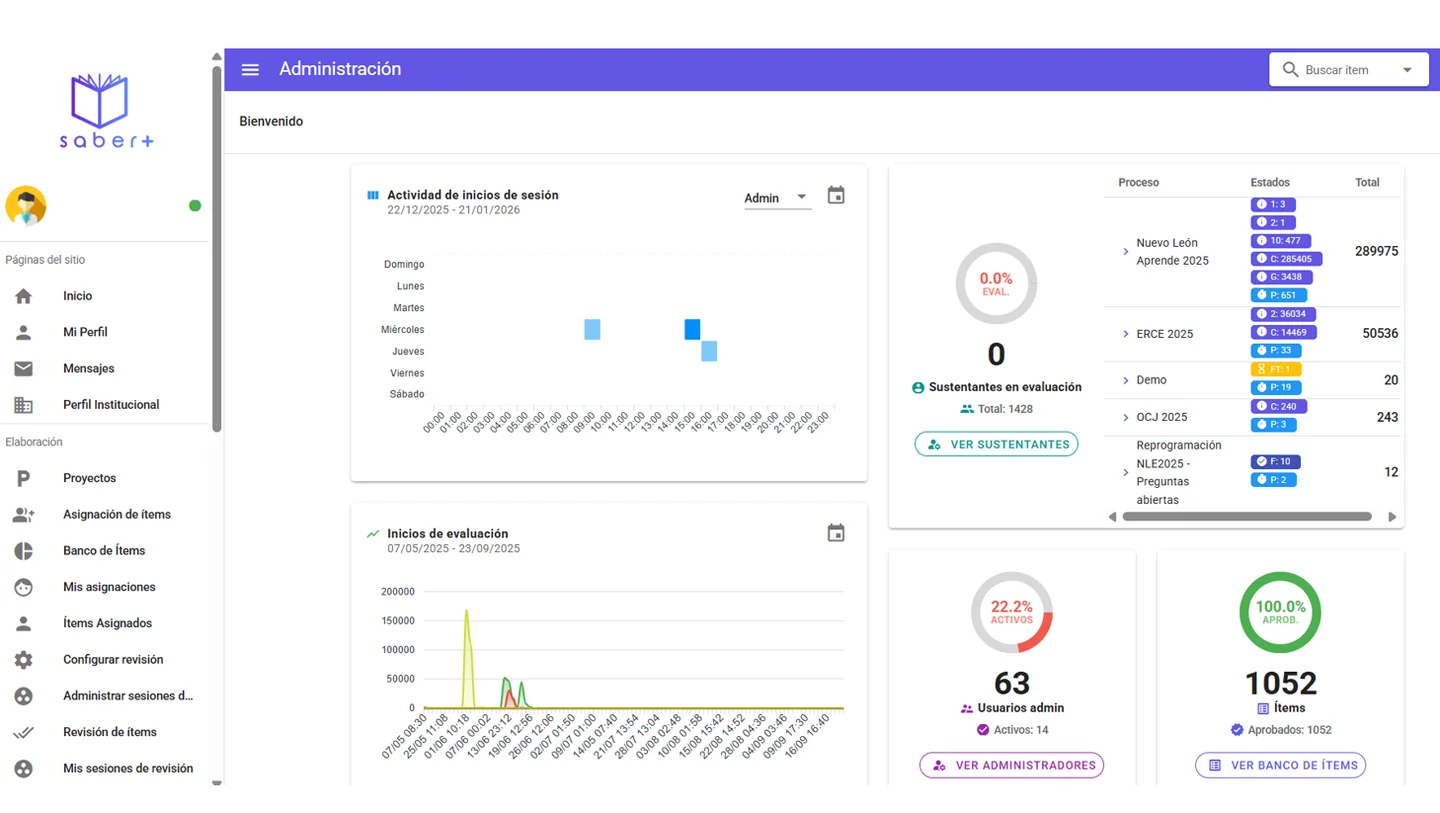The height and width of the screenshot is (813, 1440).
Task: Open Mis sesiones de revisión menu item
Action: (x=106, y=769)
